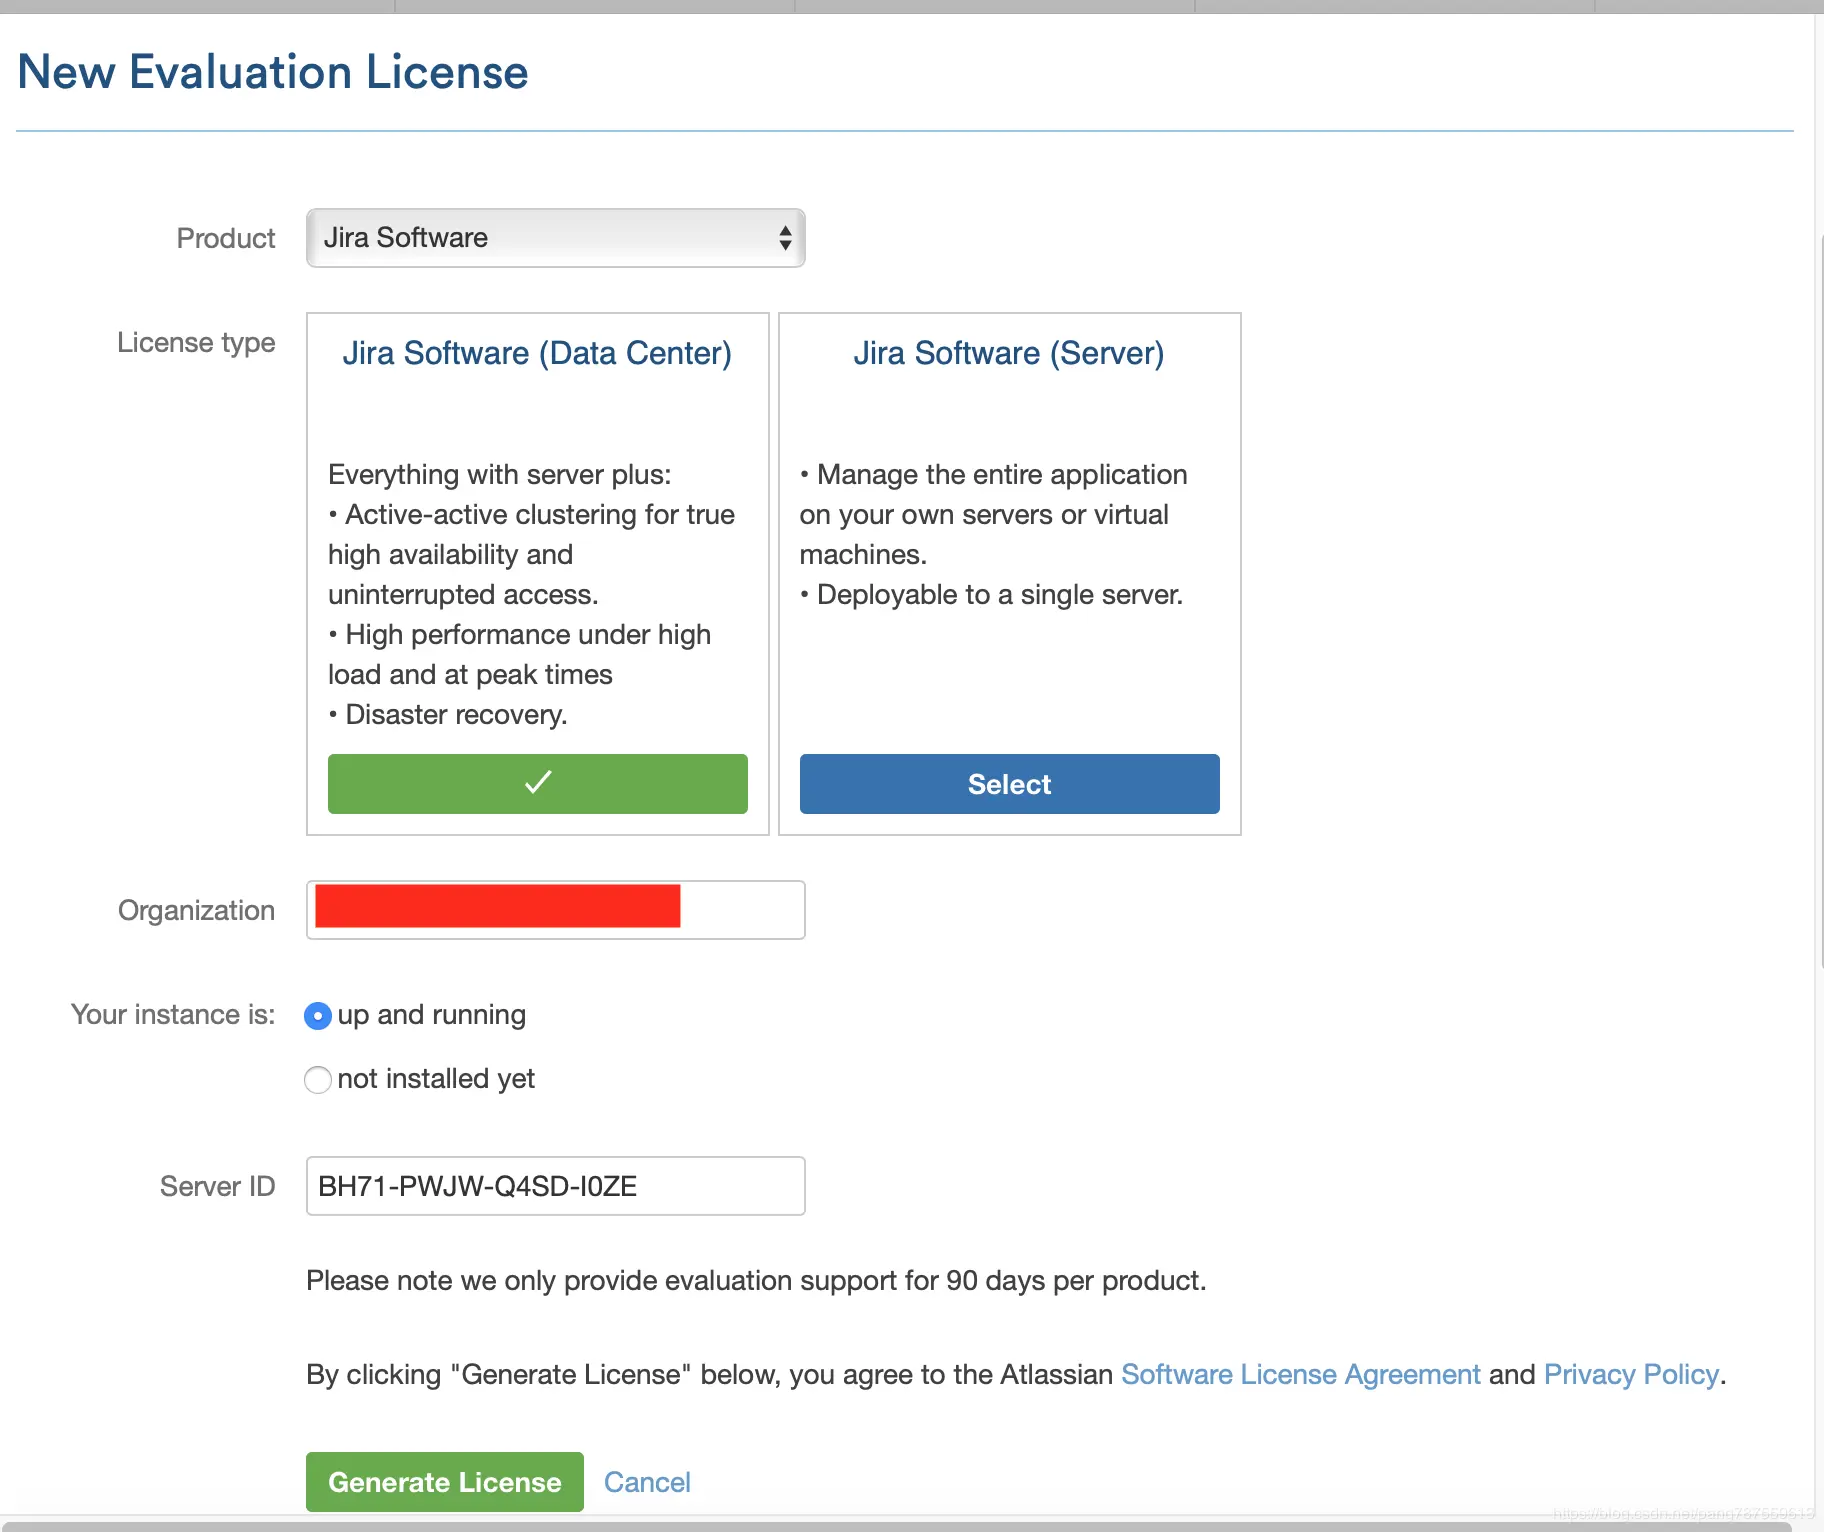Focus the Organization input field
Viewport: 1824px width, 1532px height.
pos(555,910)
